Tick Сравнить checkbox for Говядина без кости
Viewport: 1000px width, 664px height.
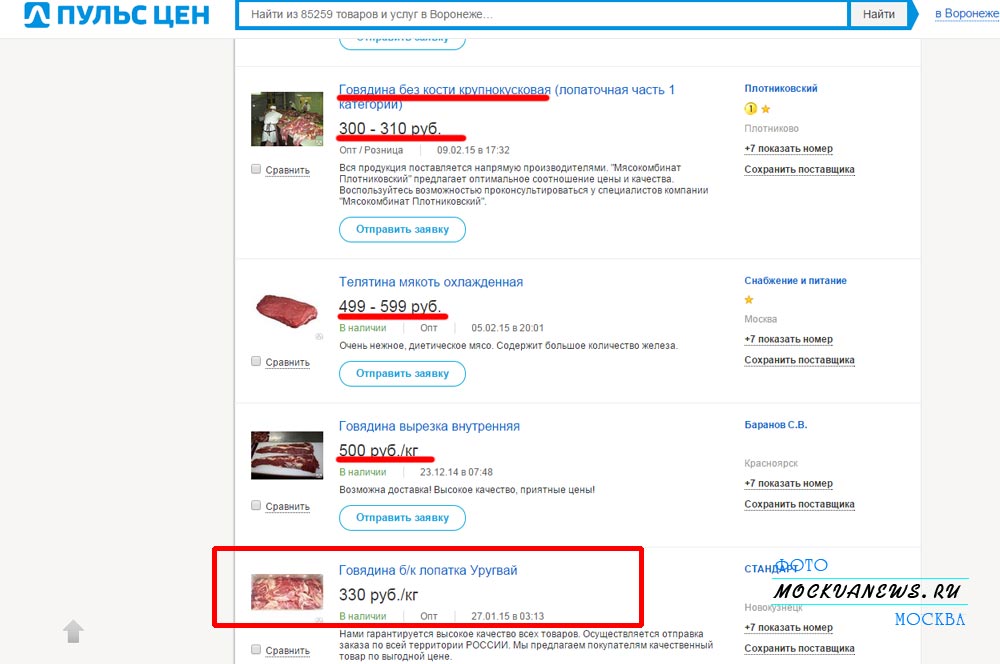tap(256, 169)
